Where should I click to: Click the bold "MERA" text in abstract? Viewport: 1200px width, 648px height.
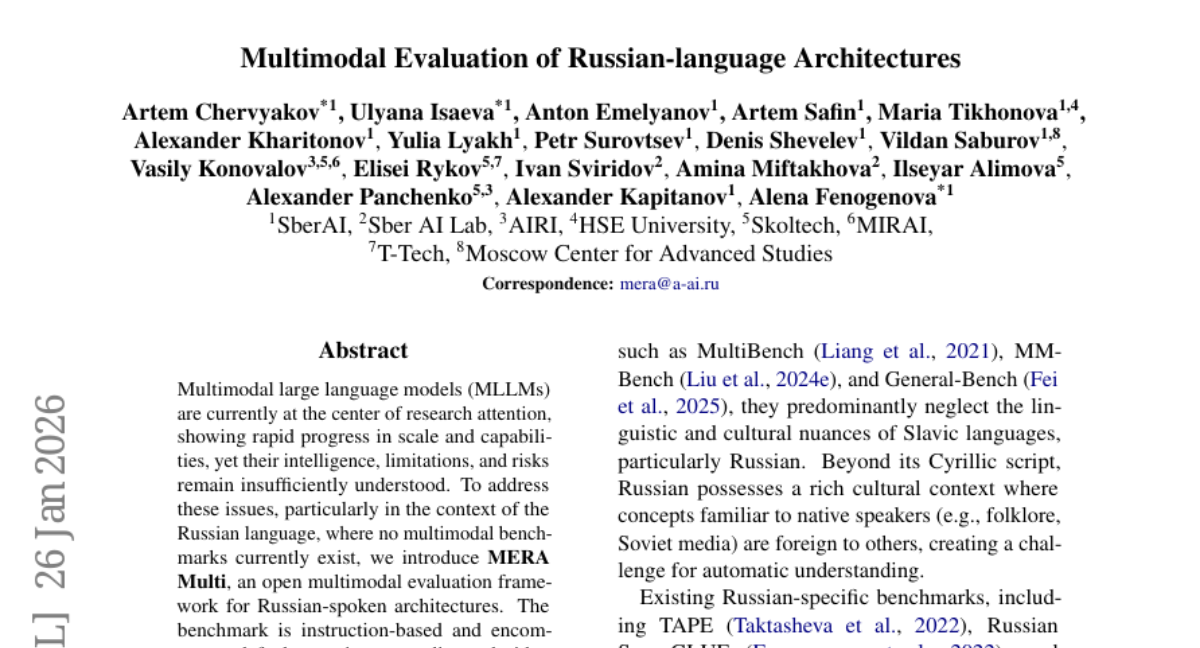point(517,558)
